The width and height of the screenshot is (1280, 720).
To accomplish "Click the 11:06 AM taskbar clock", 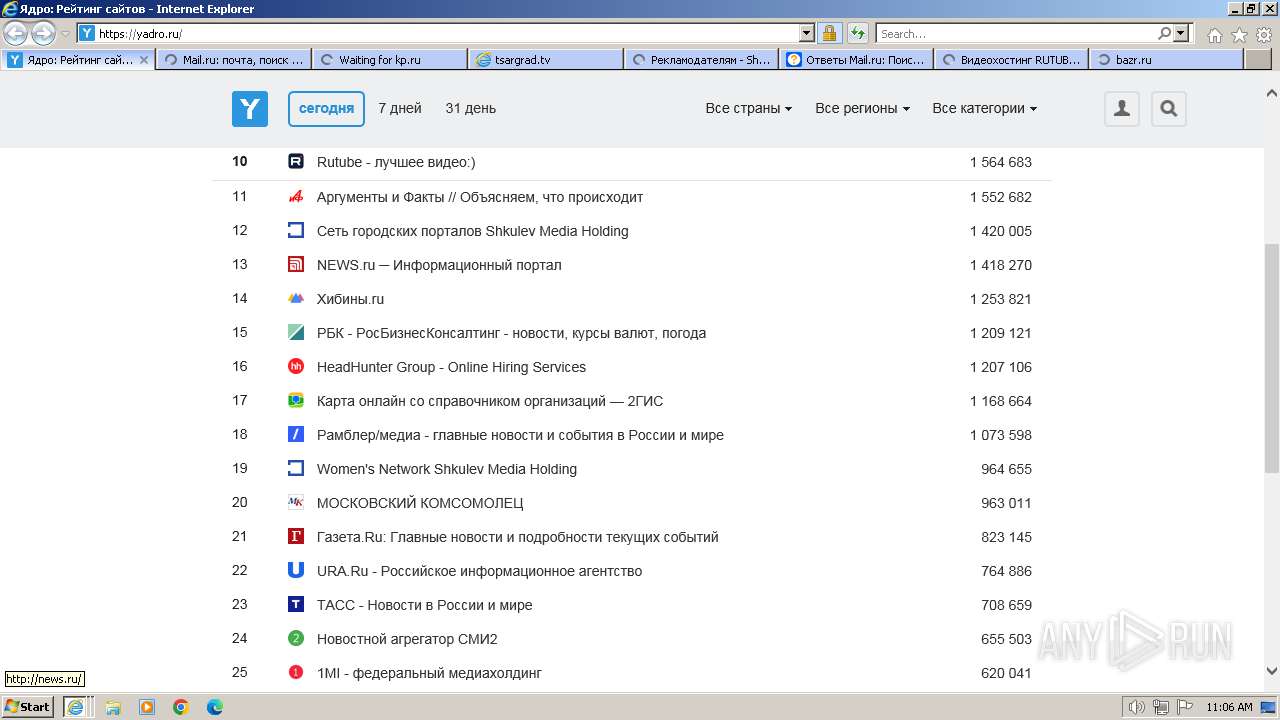I will (x=1229, y=707).
